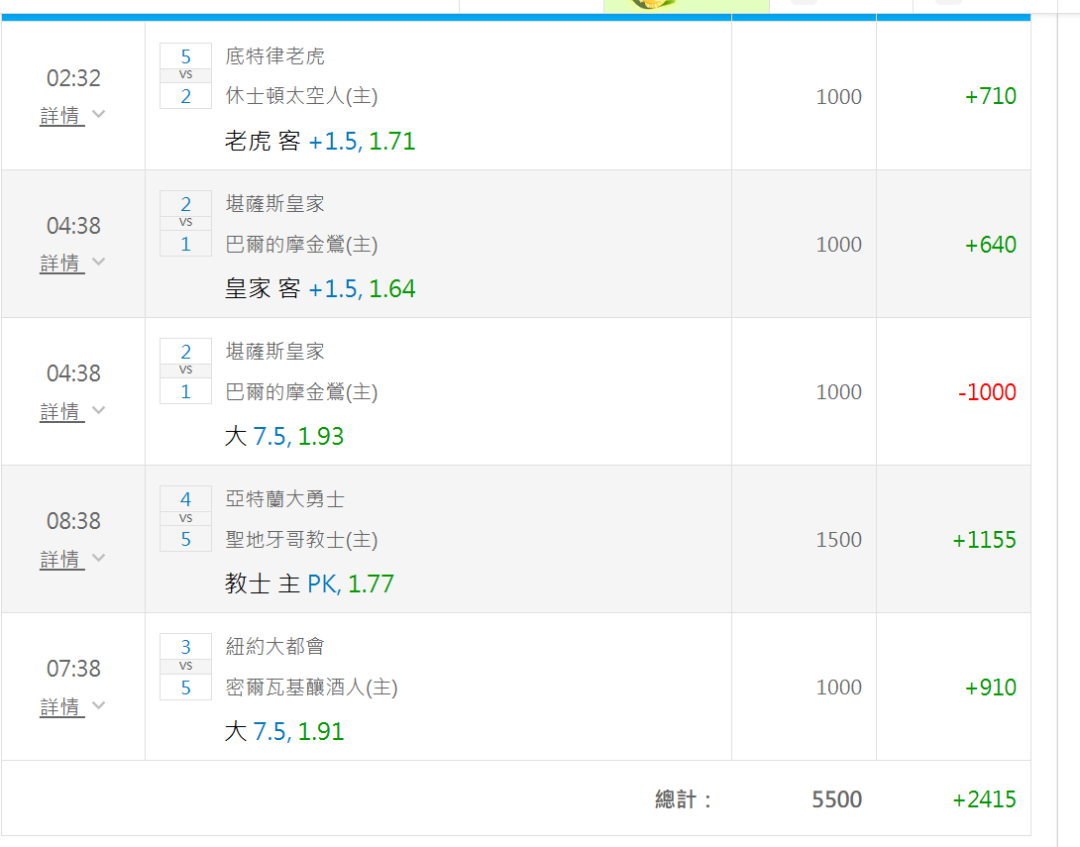The width and height of the screenshot is (1080, 847).
Task: Select team name 休士頓太空人(主)
Action: (302, 96)
